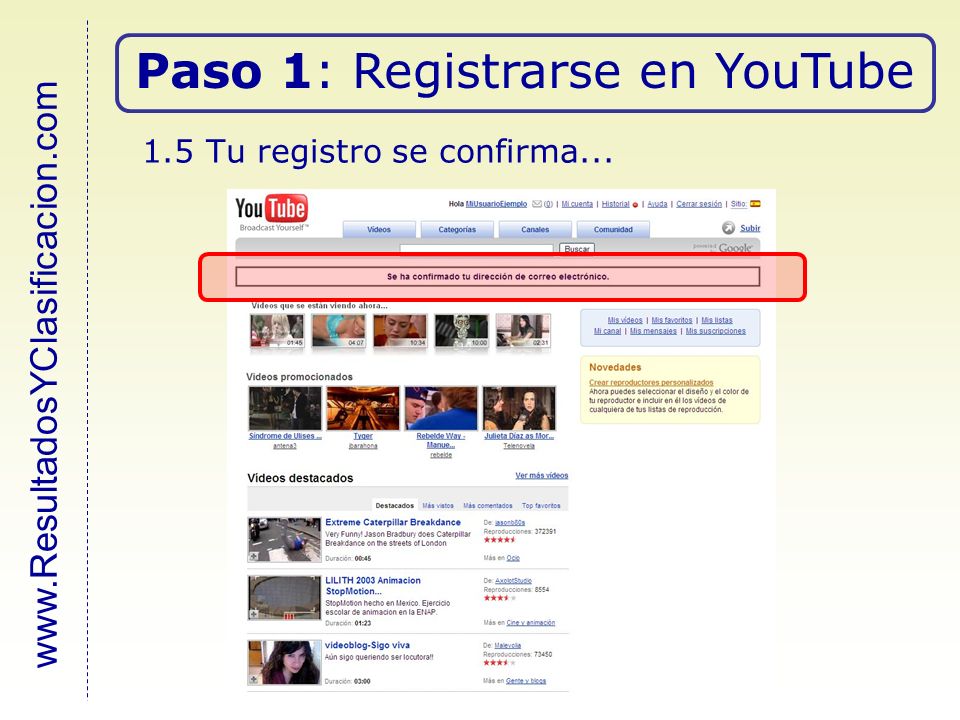Click the Cine y animación category link
The height and width of the screenshot is (720, 960).
(x=531, y=623)
